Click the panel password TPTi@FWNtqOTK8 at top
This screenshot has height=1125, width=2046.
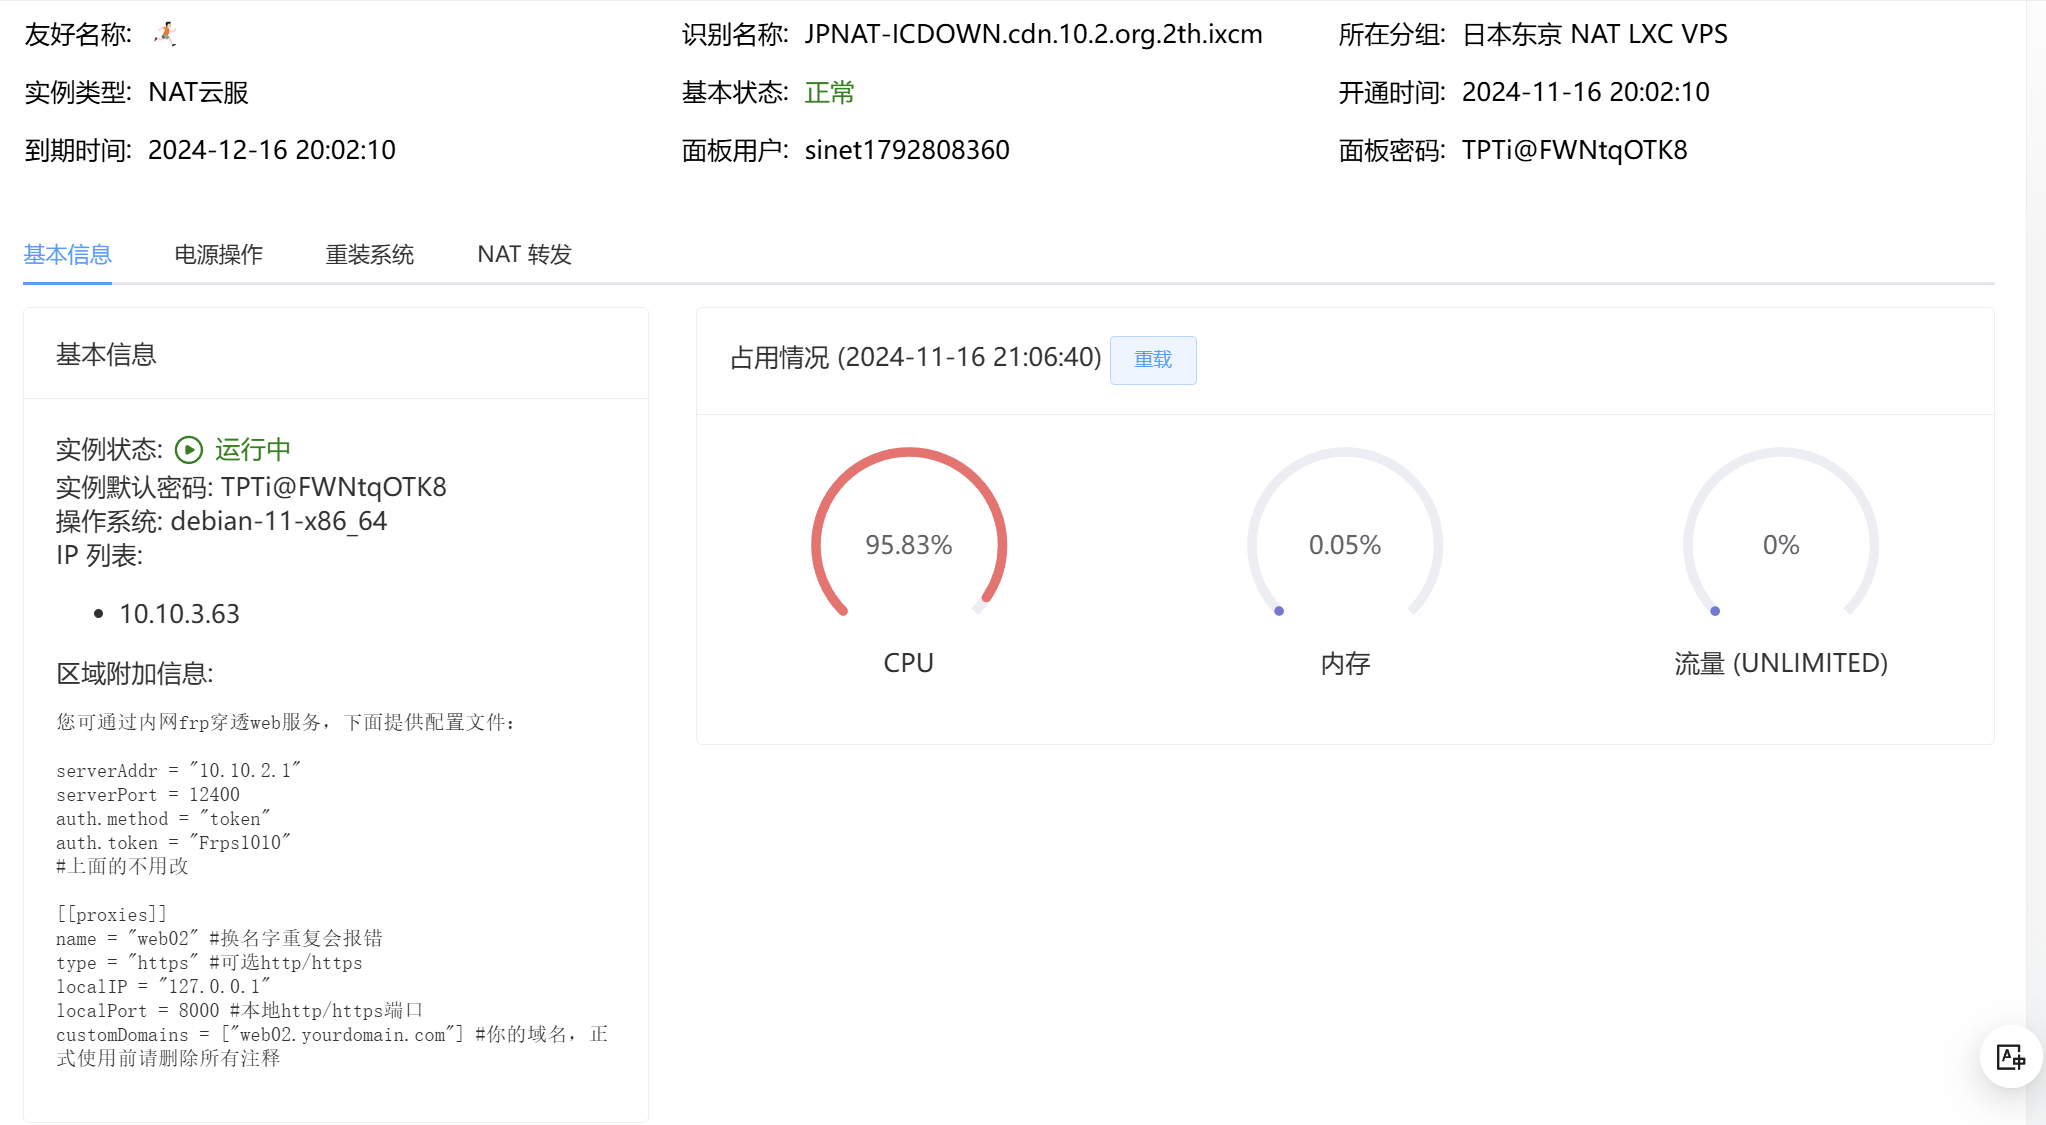click(x=1574, y=150)
